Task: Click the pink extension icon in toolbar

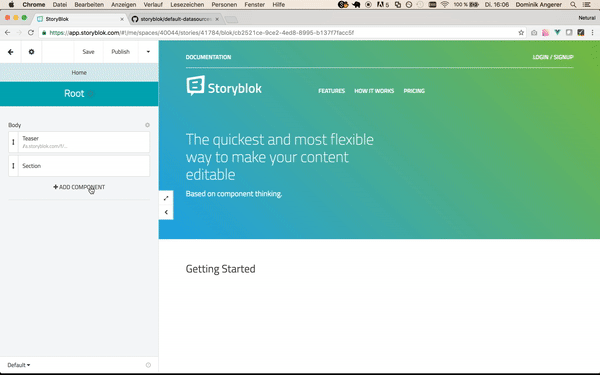Action: tap(545, 33)
